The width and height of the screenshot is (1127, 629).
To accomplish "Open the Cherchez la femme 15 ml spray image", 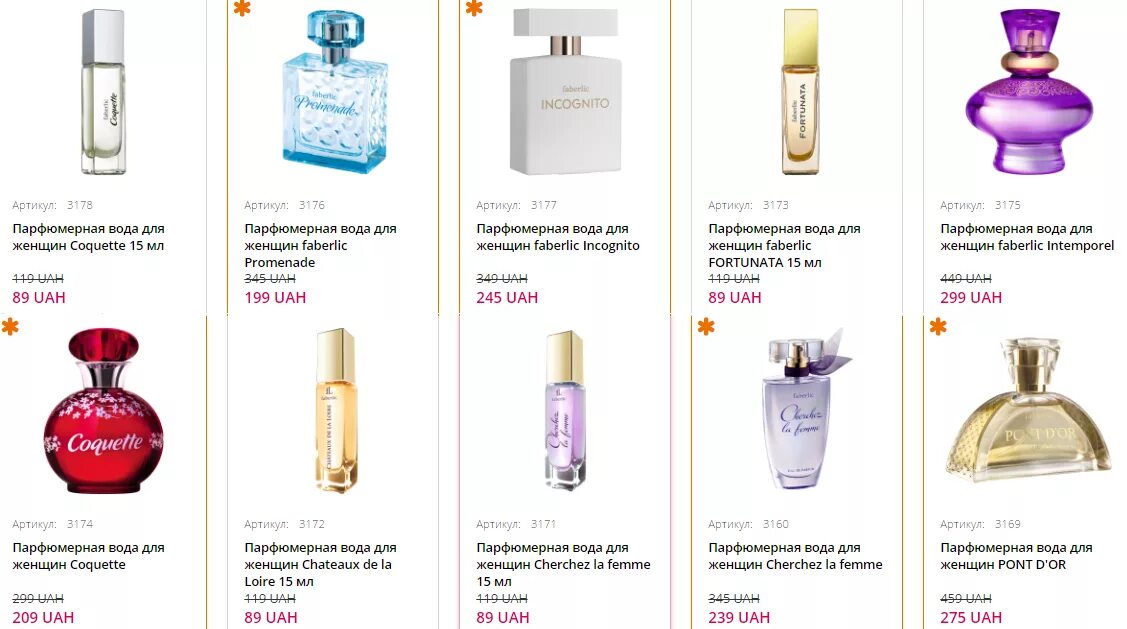I will [564, 411].
